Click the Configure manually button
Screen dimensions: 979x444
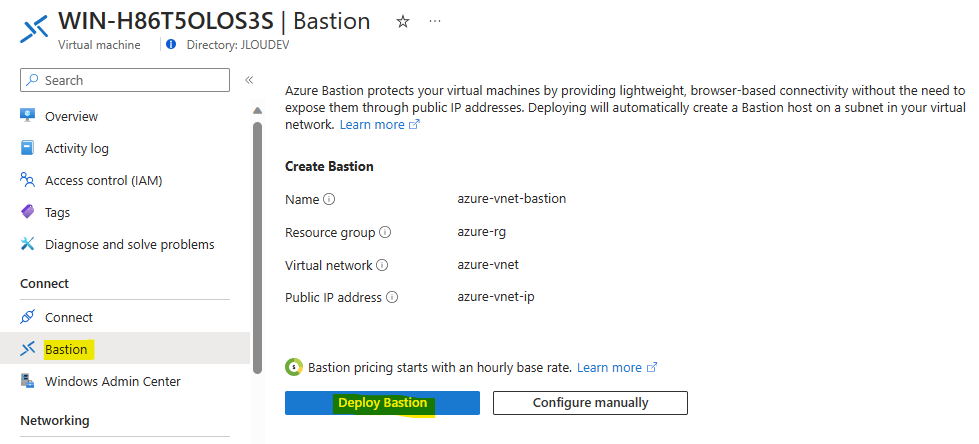(590, 403)
